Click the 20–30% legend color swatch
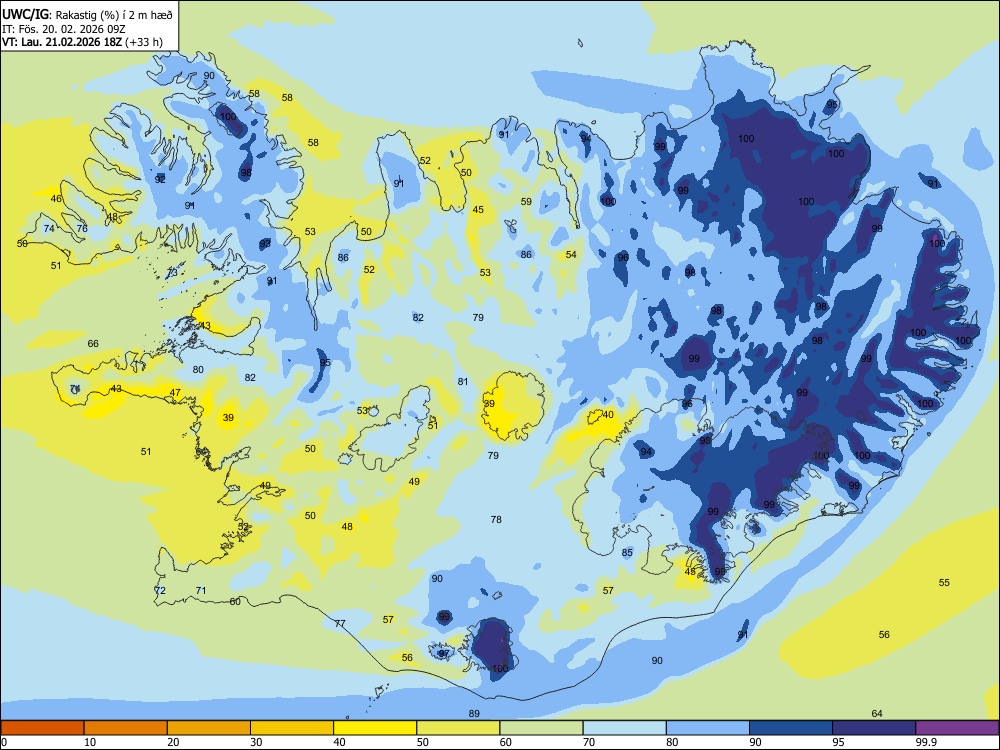This screenshot has width=1000, height=750. tap(209, 728)
